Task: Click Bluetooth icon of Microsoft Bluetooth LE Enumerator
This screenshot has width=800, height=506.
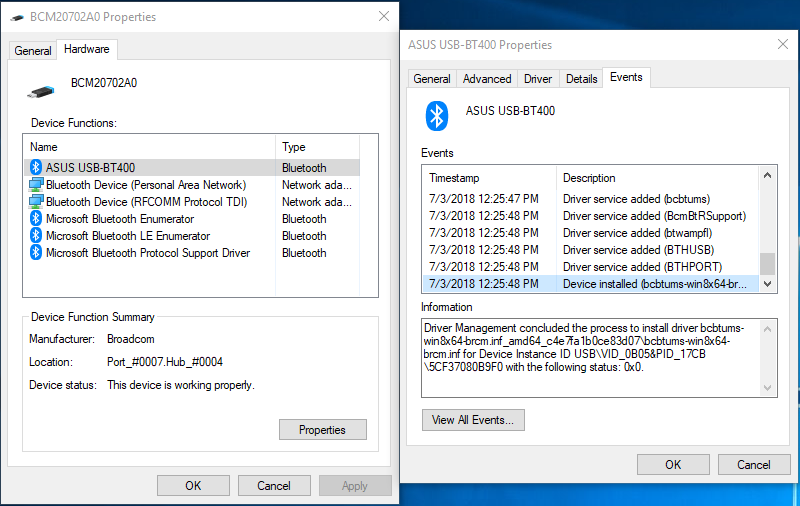Action: (x=36, y=236)
